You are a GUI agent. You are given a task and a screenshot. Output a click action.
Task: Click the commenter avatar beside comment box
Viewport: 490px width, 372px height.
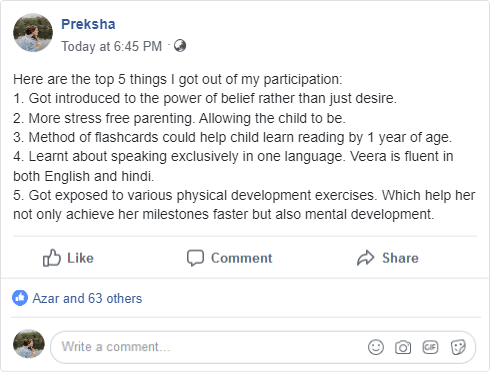click(29, 344)
